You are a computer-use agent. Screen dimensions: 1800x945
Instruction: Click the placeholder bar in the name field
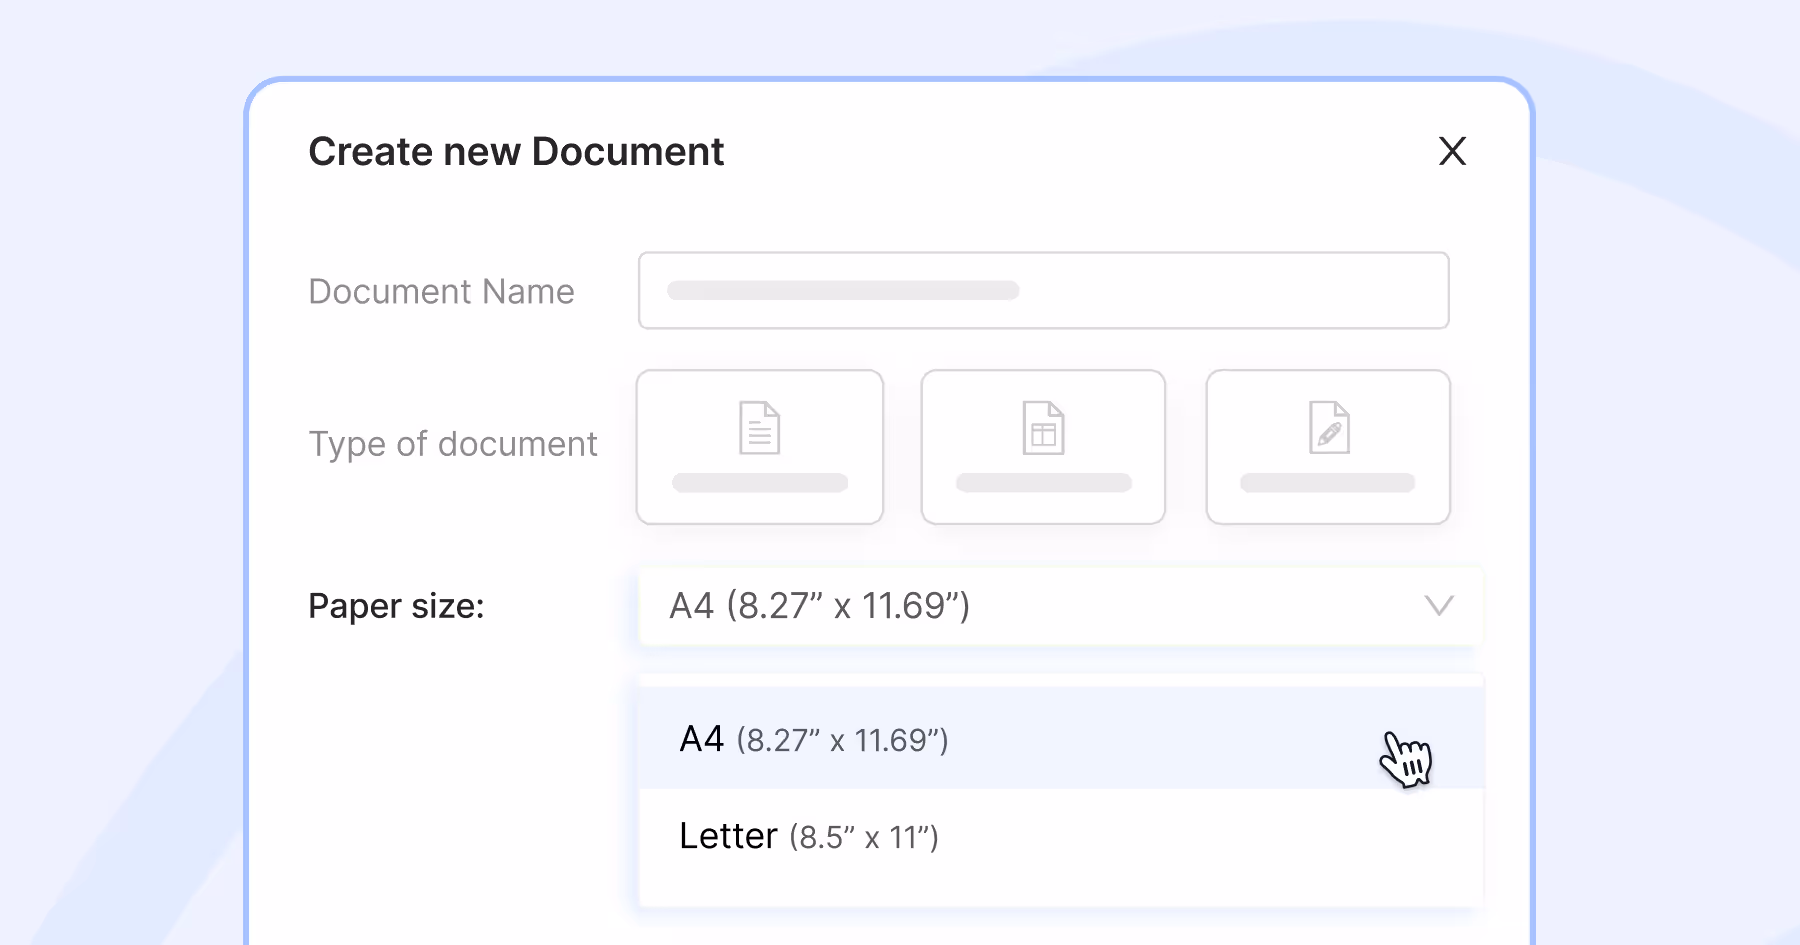pyautogui.click(x=845, y=290)
